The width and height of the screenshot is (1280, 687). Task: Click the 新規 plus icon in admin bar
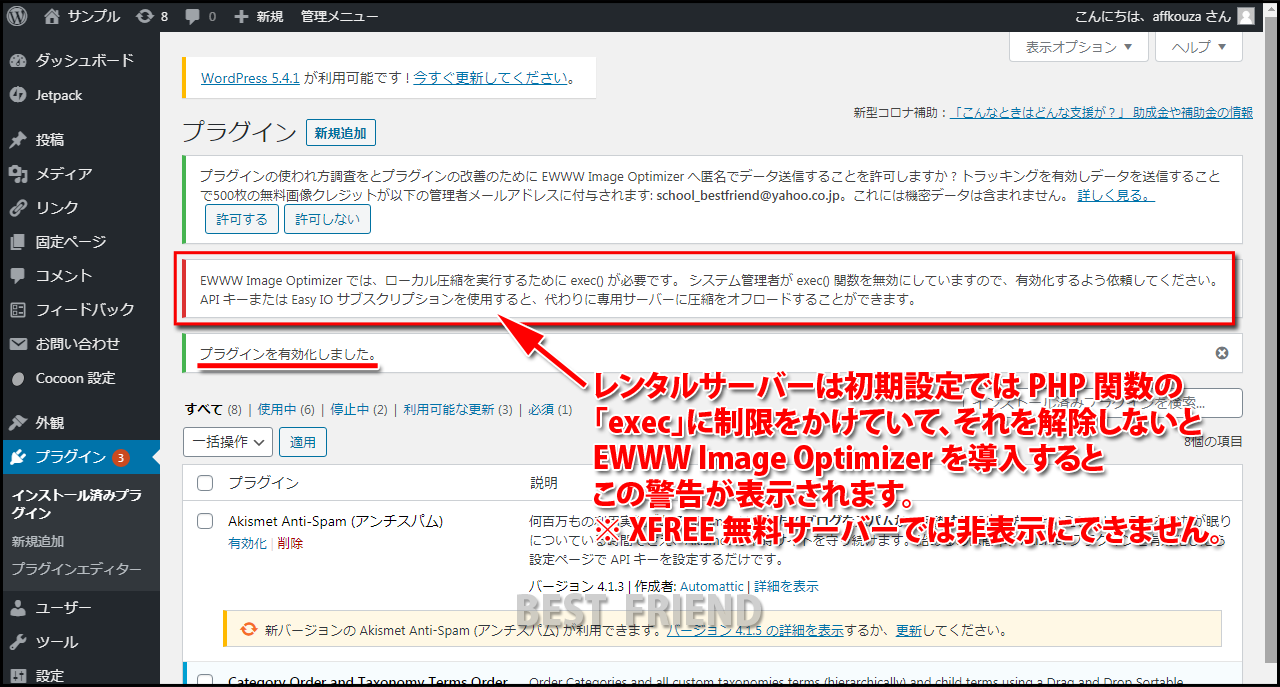click(241, 16)
